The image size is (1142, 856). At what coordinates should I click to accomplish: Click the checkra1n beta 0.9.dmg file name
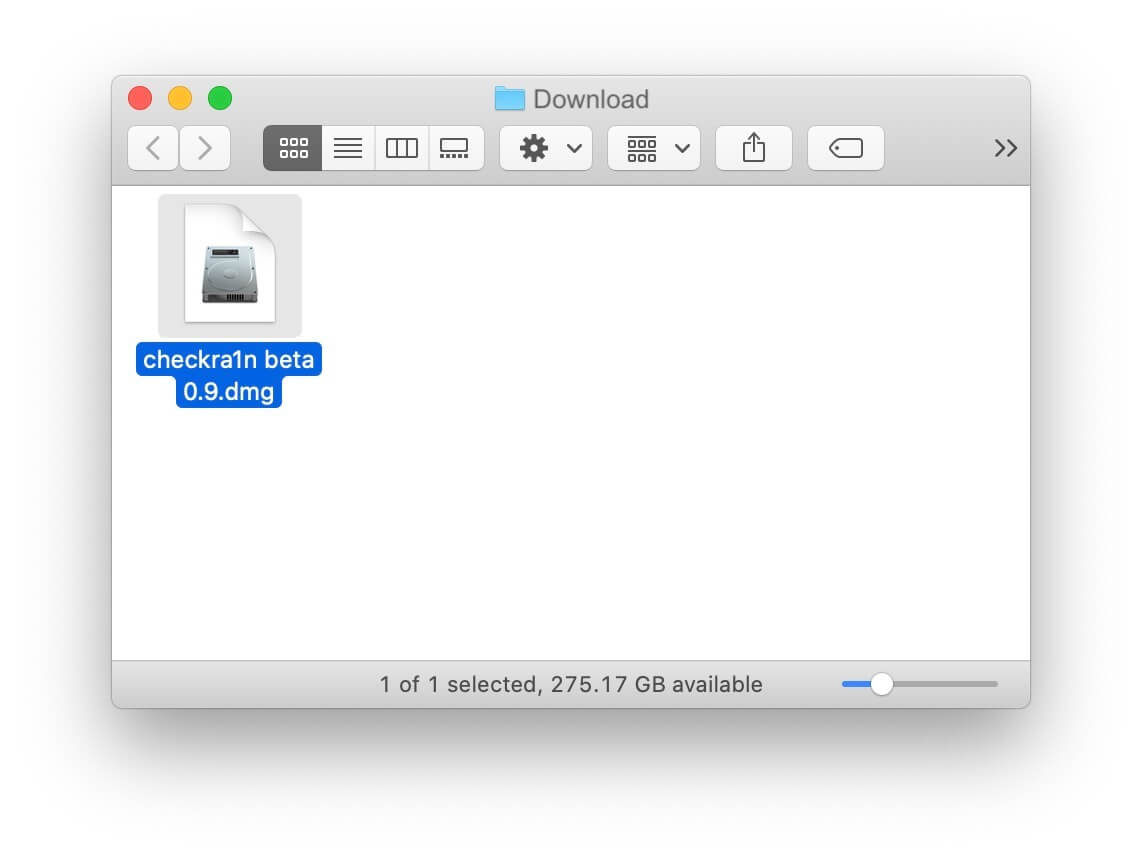coord(229,375)
